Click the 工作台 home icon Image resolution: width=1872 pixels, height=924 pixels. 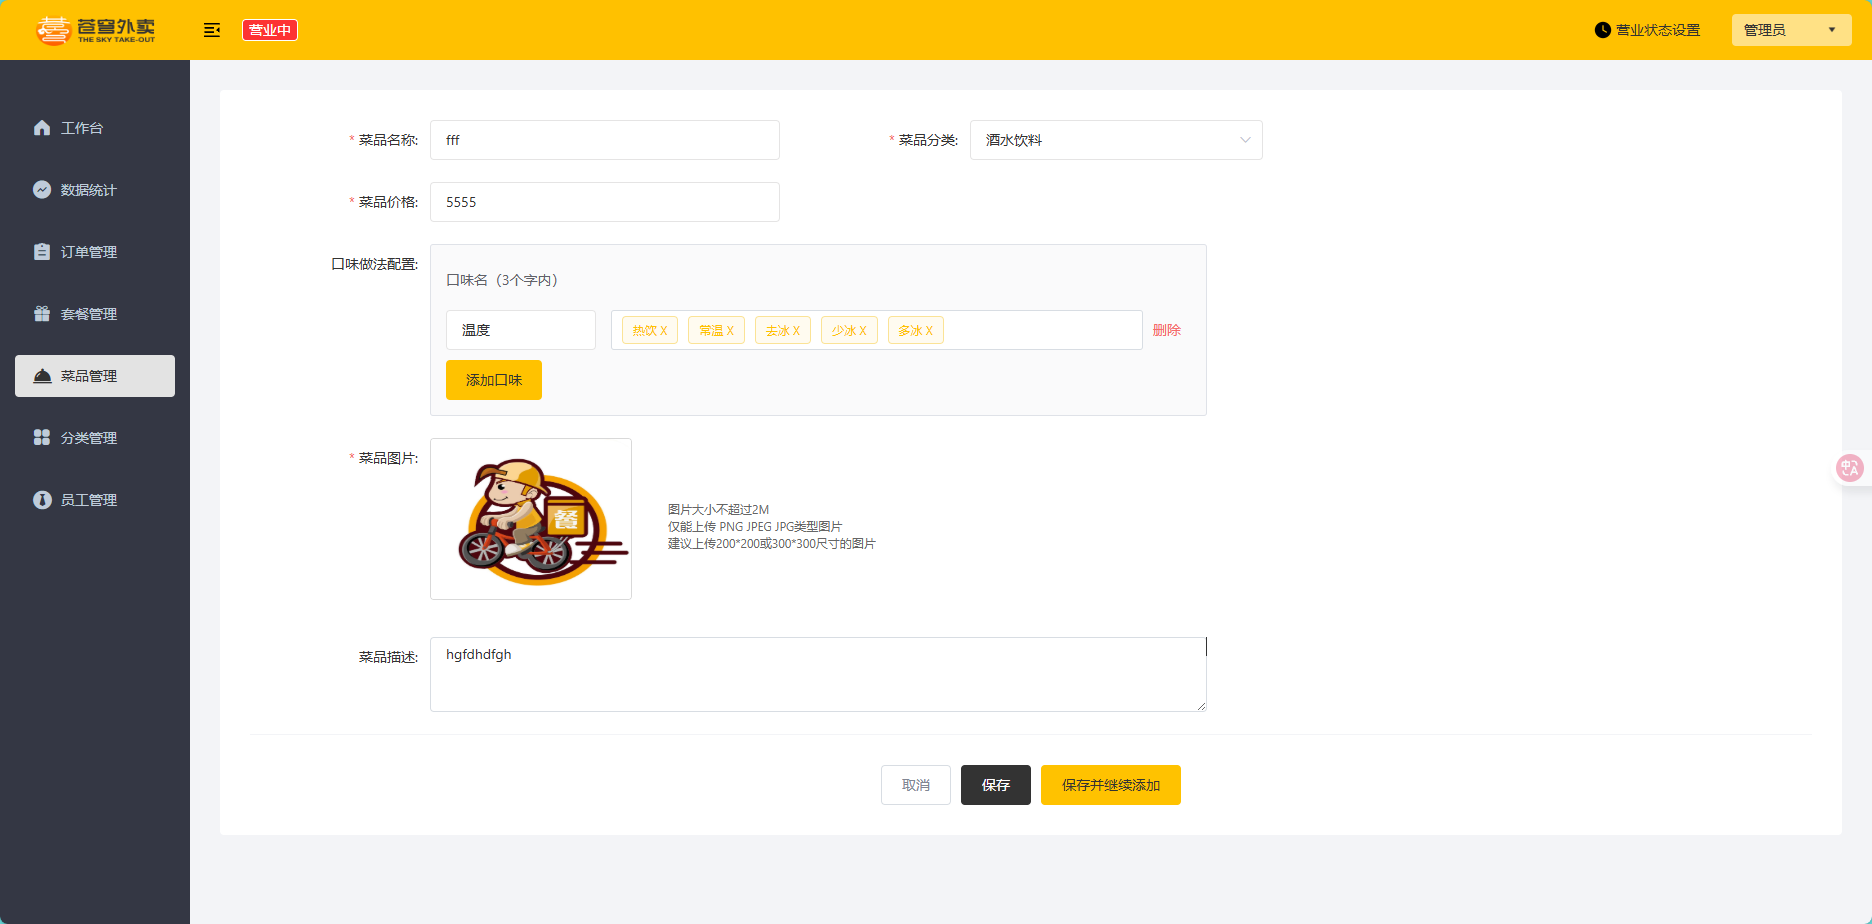(x=42, y=128)
